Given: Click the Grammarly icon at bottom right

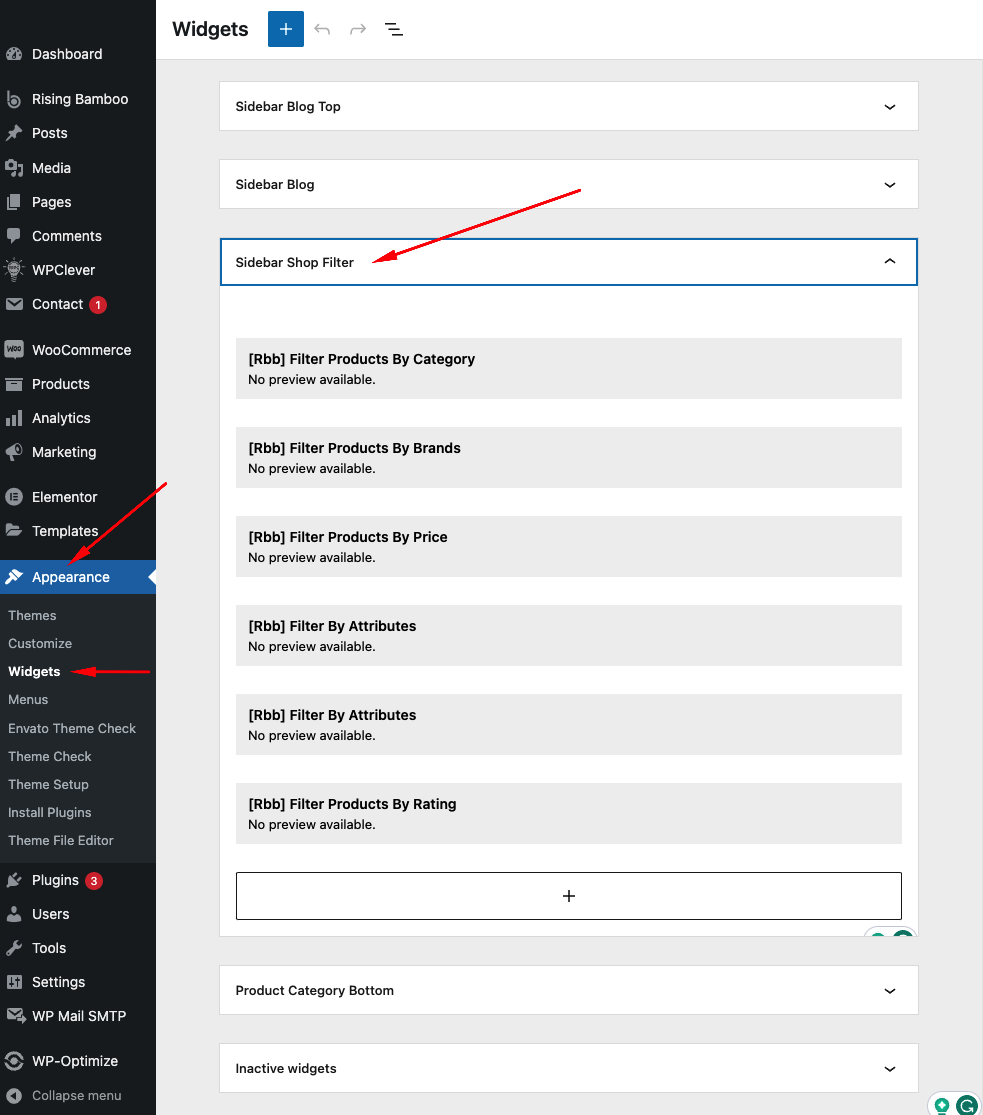Looking at the screenshot, I should (x=966, y=1105).
